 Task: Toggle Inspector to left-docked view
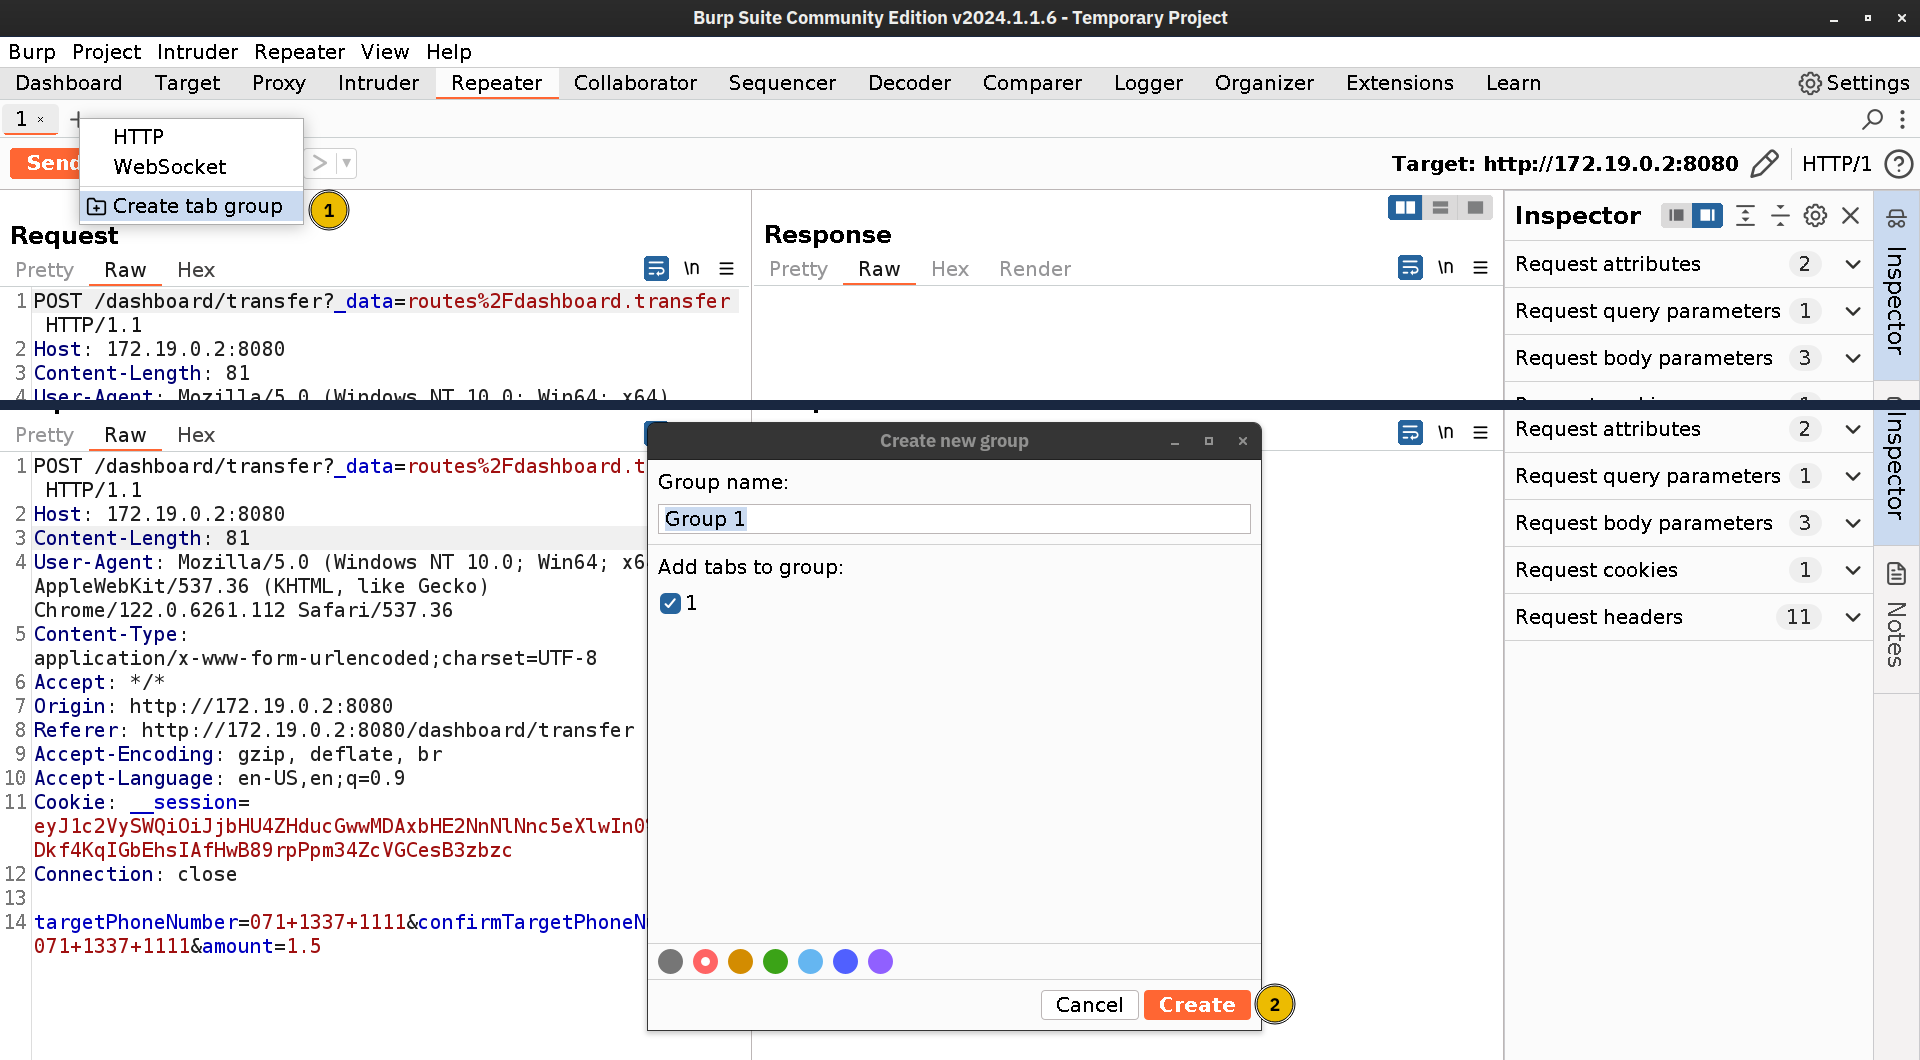pyautogui.click(x=1676, y=215)
